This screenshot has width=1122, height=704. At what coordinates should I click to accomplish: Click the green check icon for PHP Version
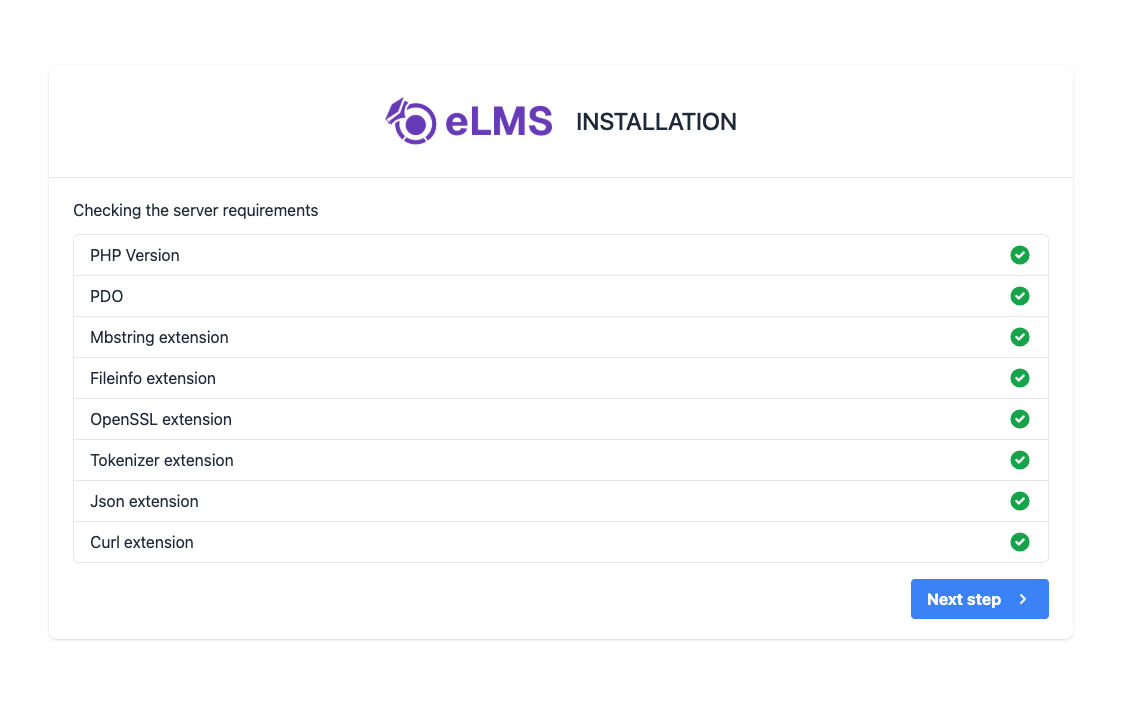point(1020,255)
